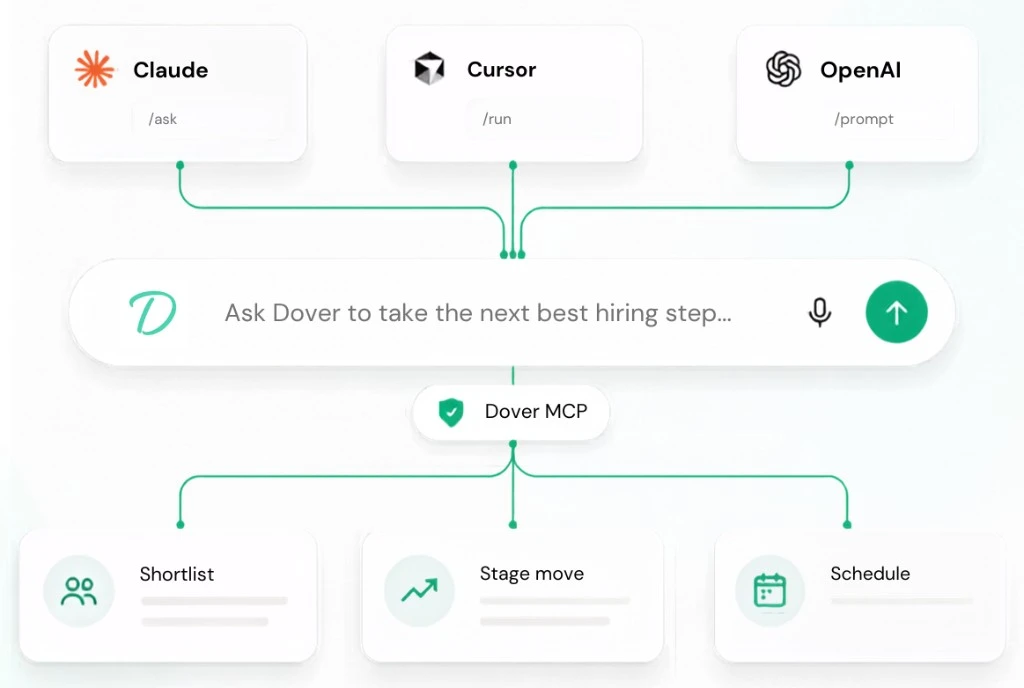Submit prompt with green arrow button

(x=897, y=312)
